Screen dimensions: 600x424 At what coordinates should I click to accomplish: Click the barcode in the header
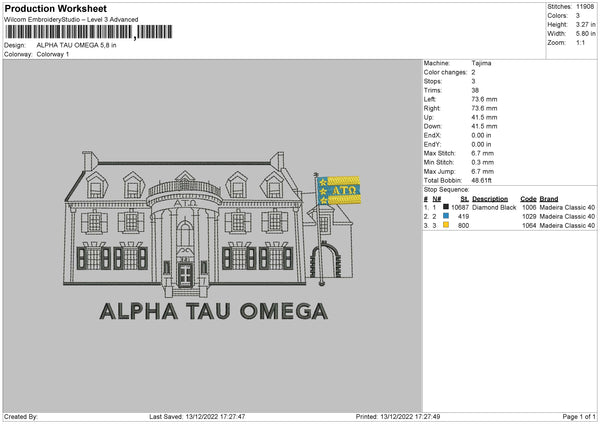88,32
